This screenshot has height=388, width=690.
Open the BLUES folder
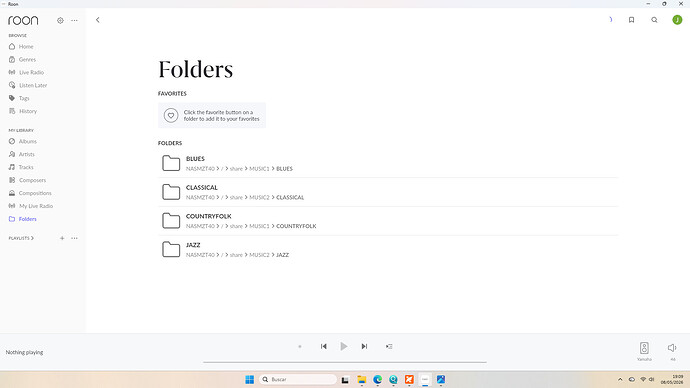388,163
